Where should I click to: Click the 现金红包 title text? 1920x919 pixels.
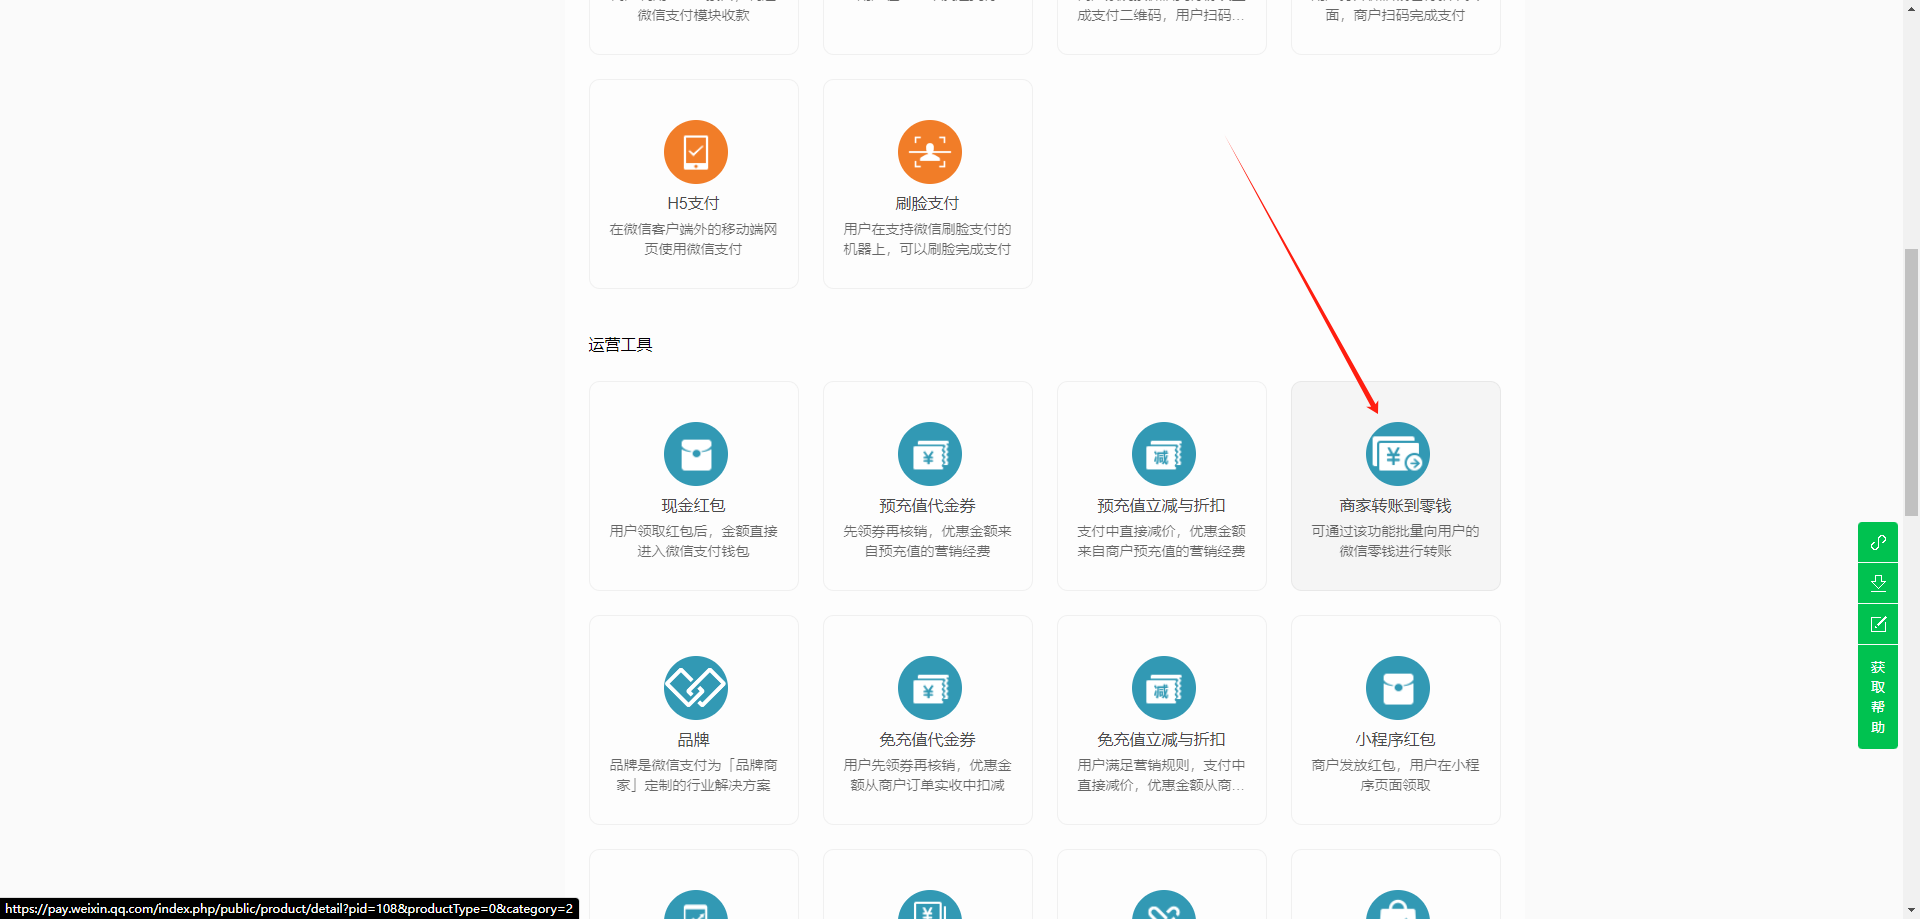[693, 506]
